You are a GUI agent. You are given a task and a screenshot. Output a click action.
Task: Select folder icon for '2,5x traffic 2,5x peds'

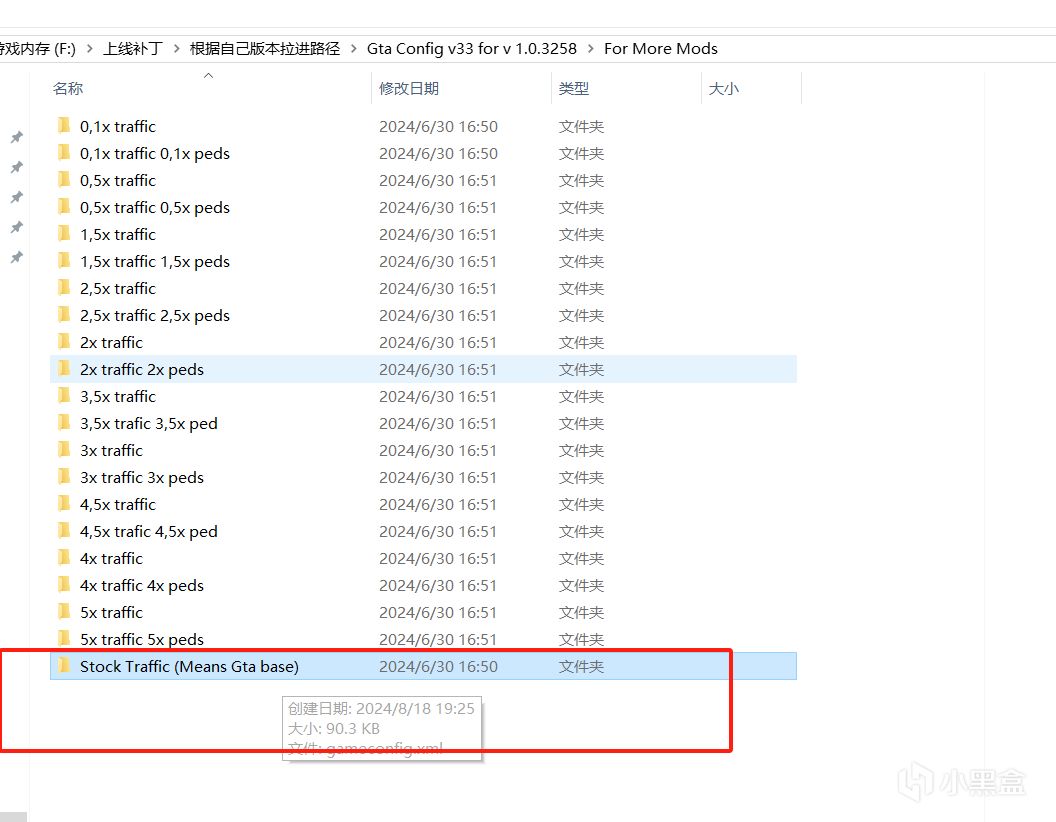point(64,314)
